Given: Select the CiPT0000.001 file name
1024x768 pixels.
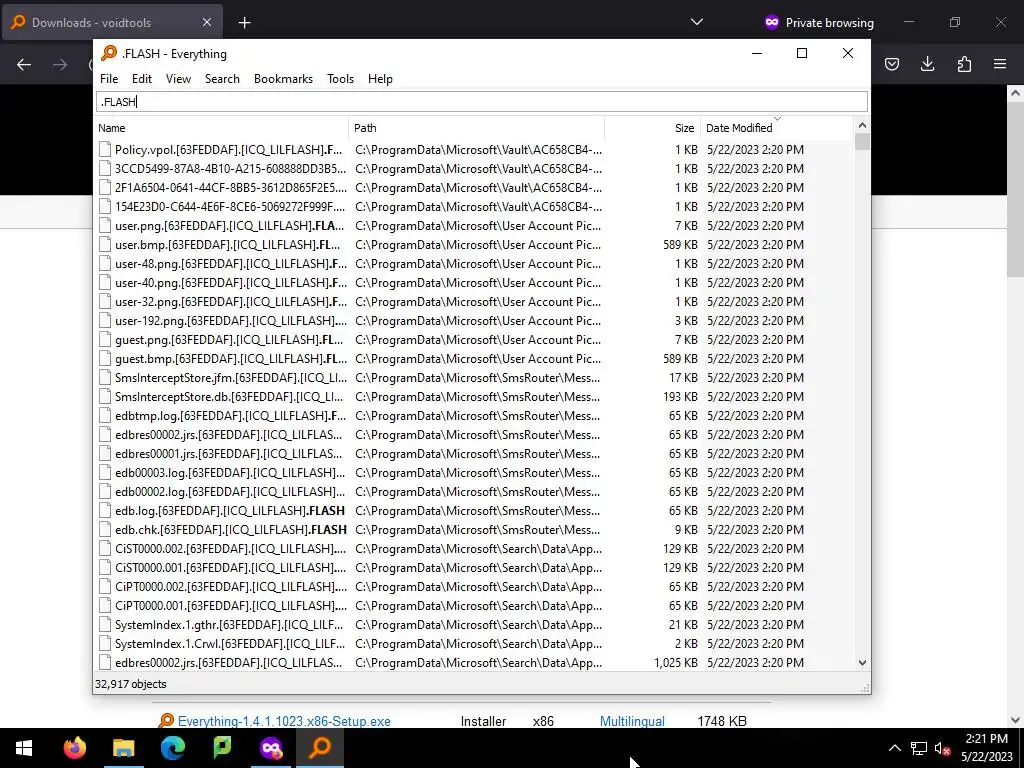Looking at the screenshot, I should (231, 605).
